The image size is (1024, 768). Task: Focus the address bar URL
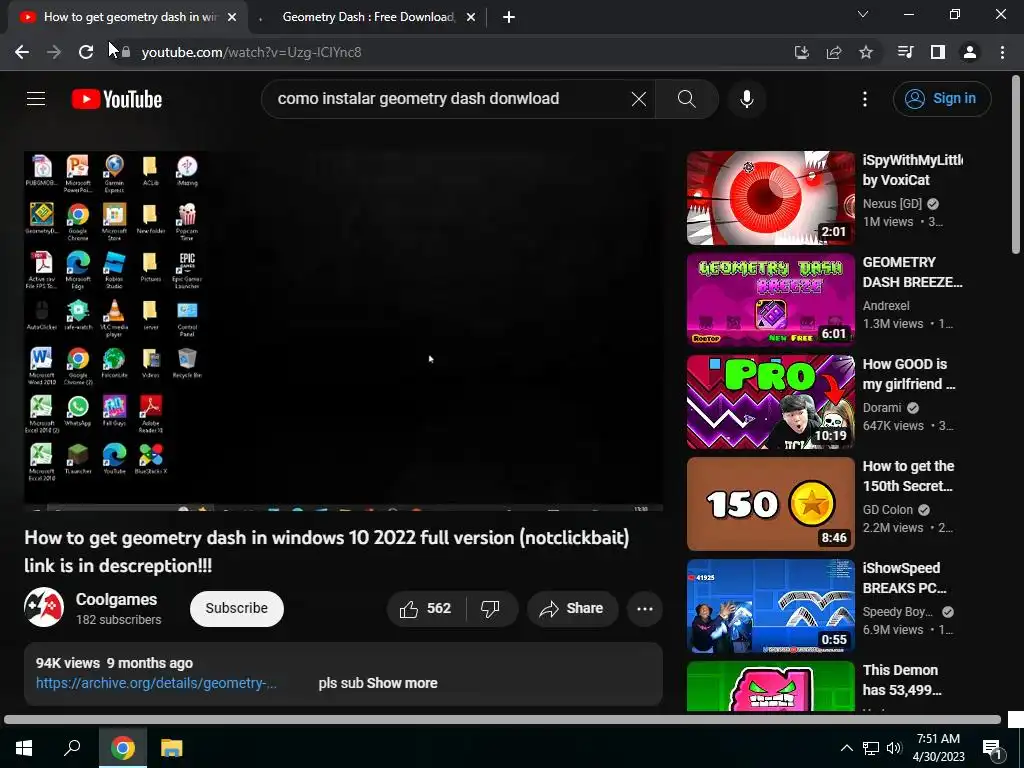click(x=251, y=52)
